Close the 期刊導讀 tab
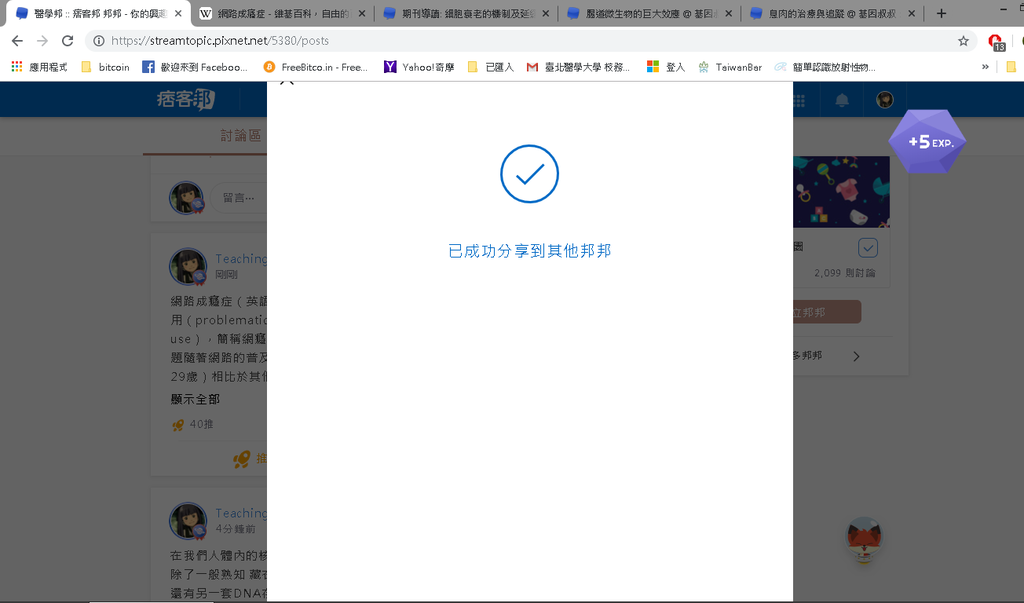 [x=545, y=13]
